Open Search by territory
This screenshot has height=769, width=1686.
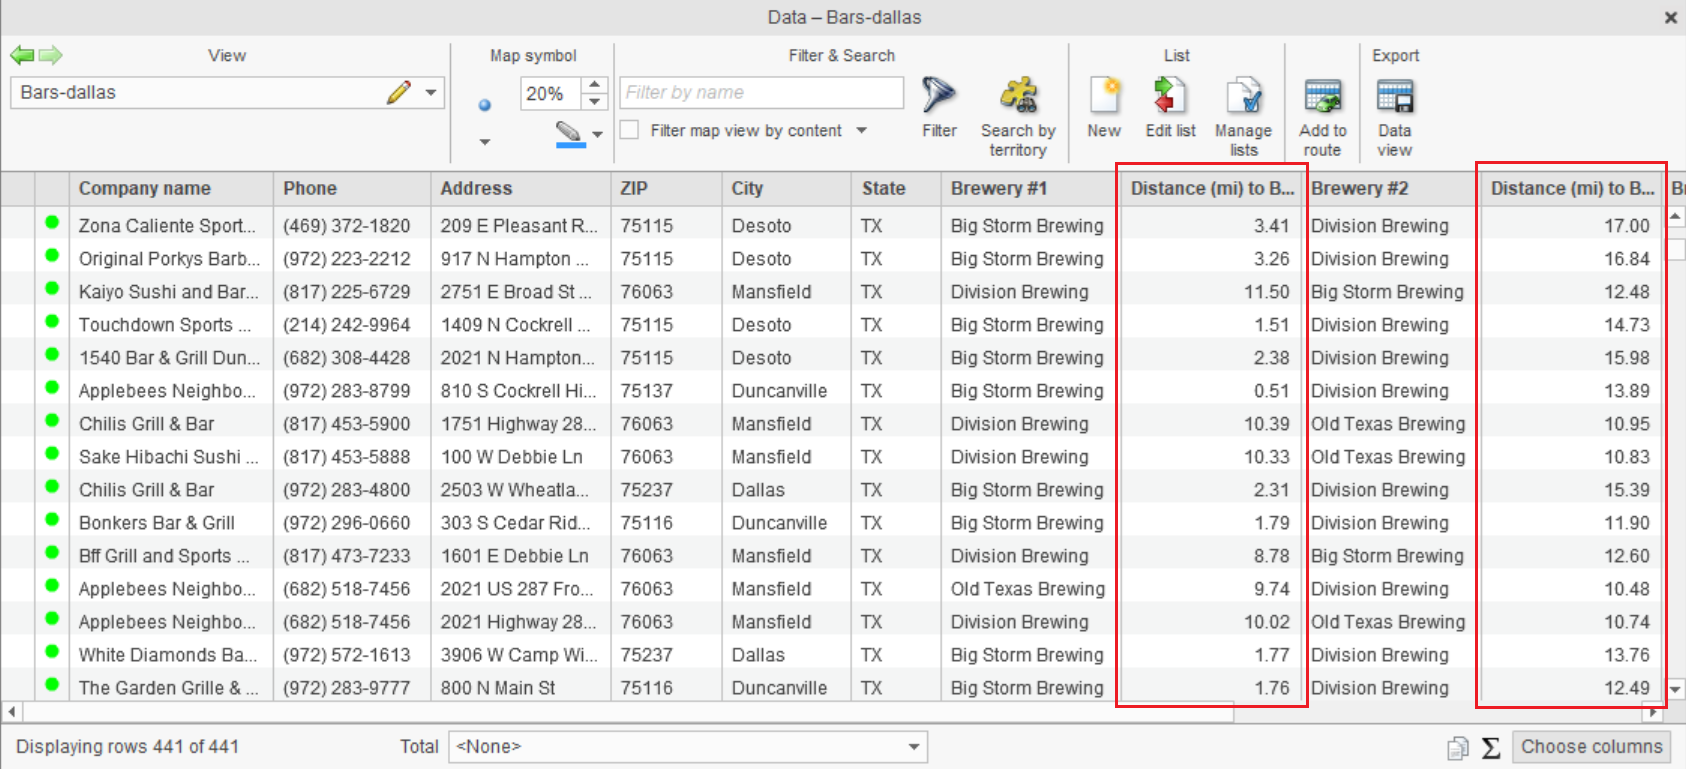coord(1018,116)
